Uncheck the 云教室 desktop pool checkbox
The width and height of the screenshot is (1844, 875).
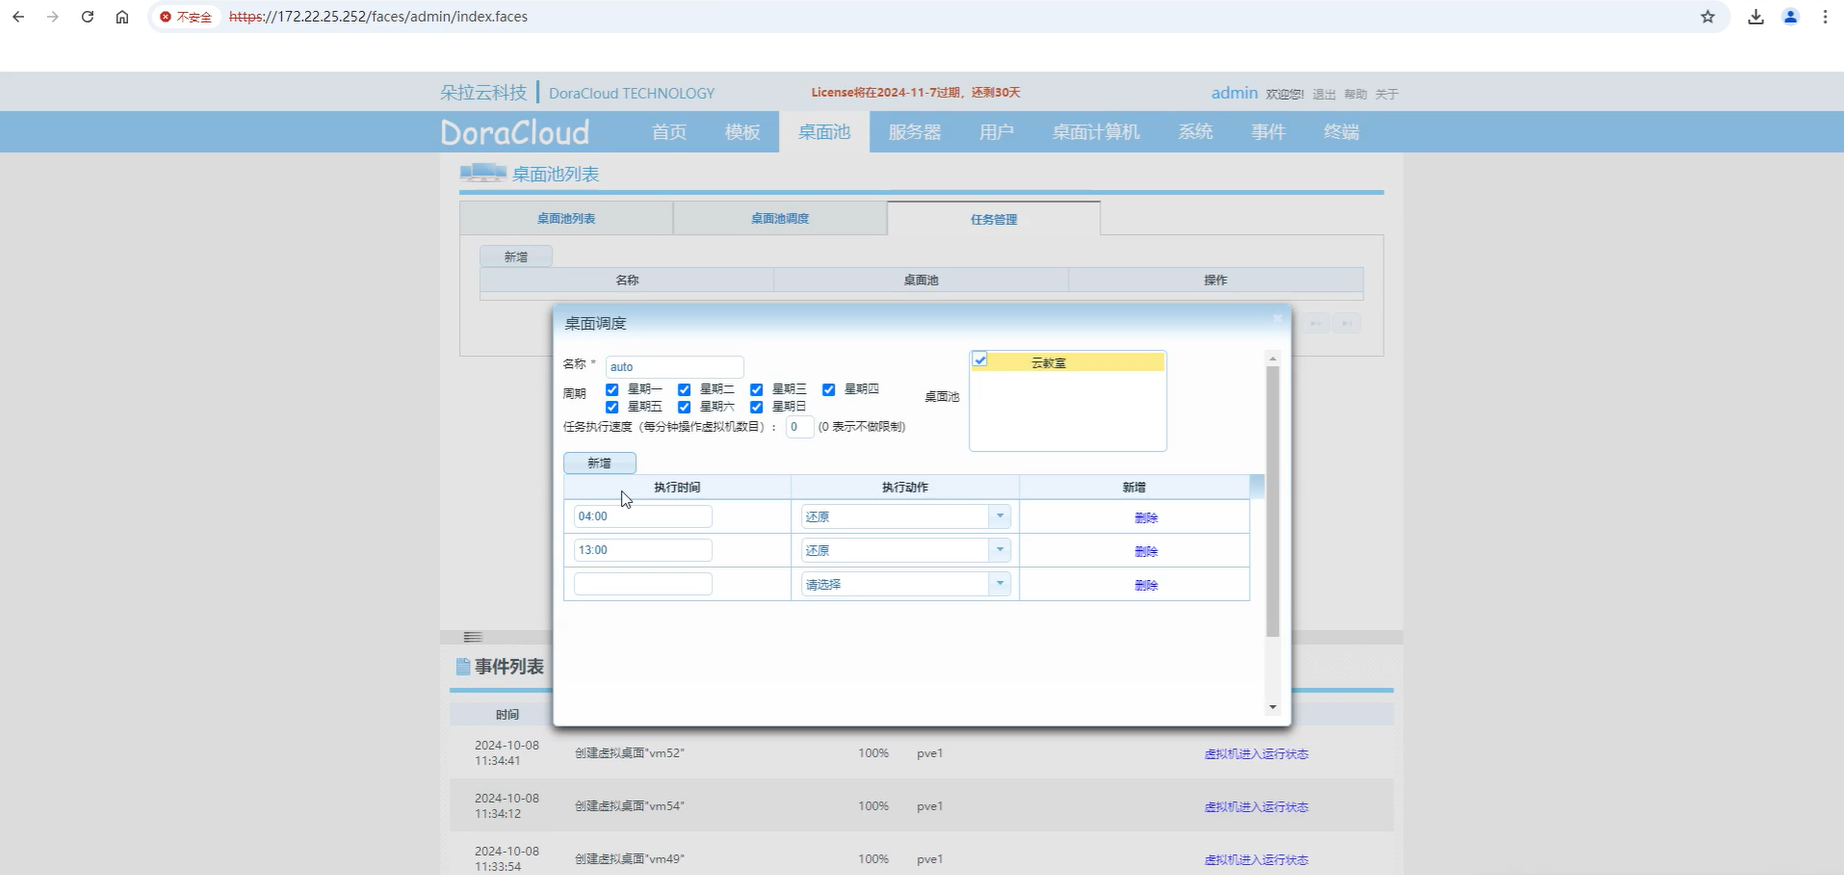[x=981, y=360]
